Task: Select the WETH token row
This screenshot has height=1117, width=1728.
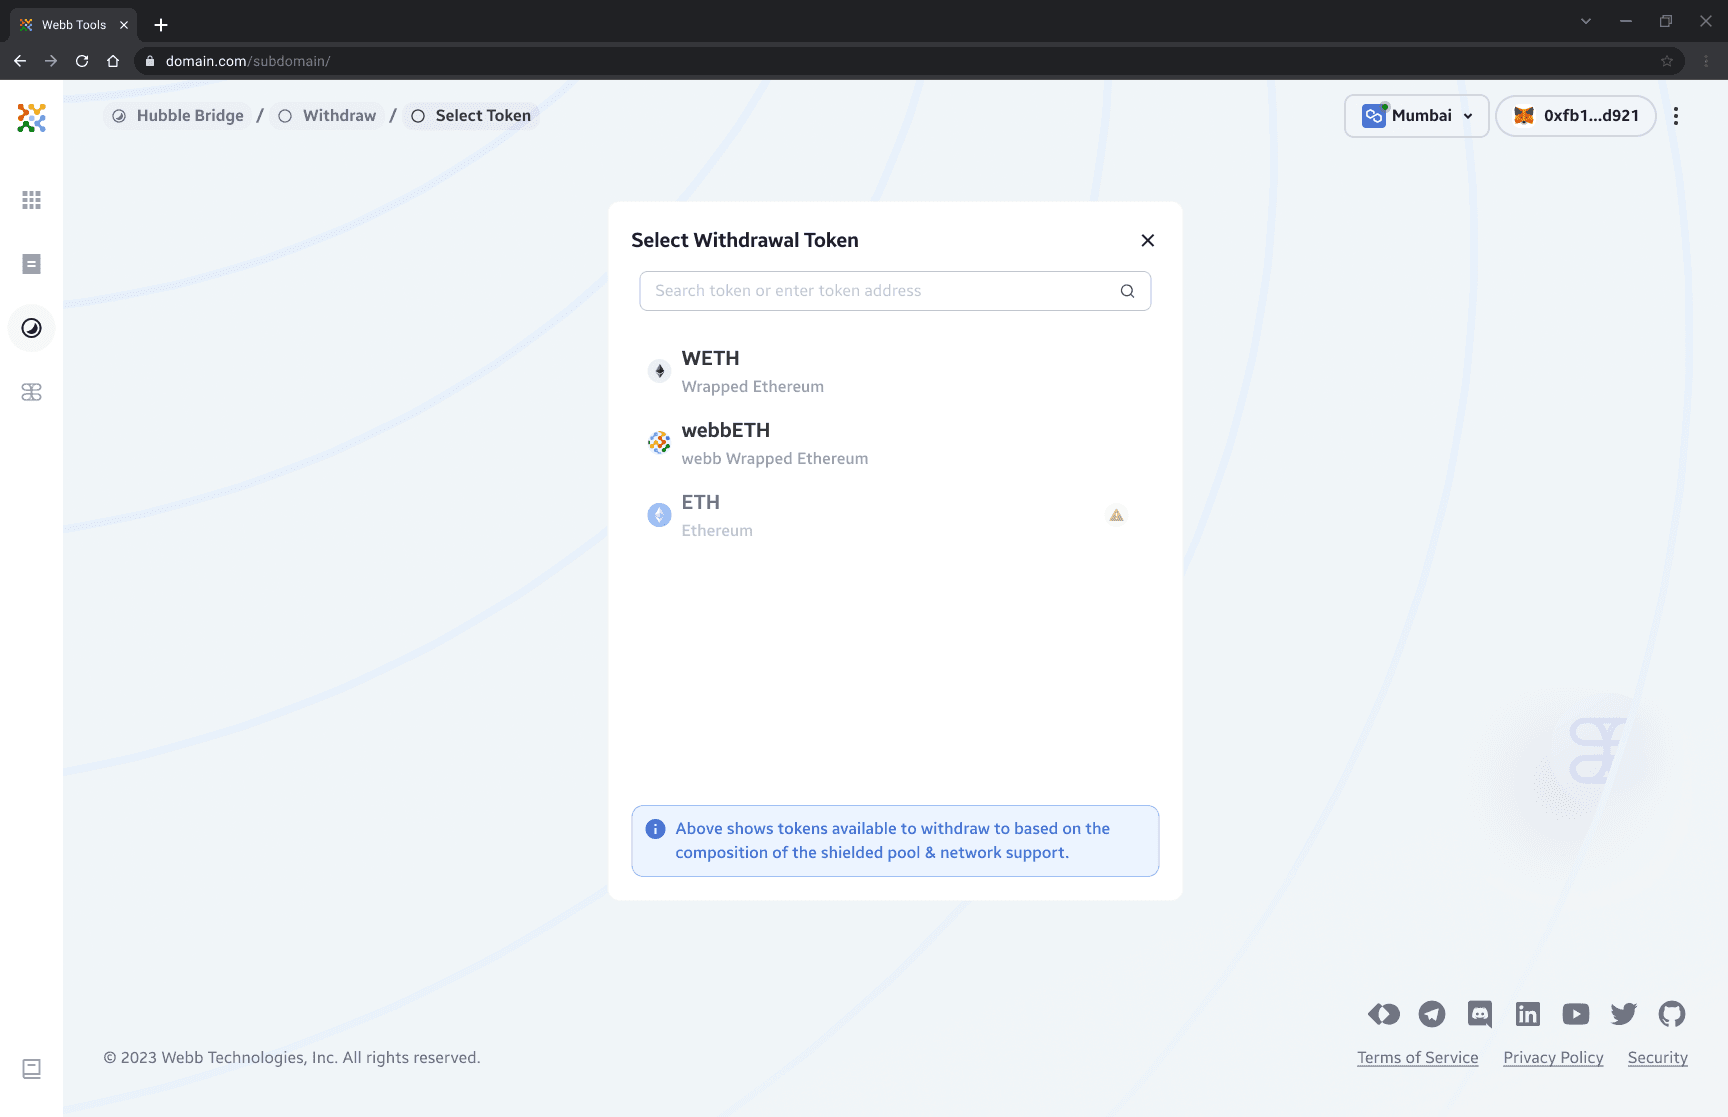Action: (895, 371)
